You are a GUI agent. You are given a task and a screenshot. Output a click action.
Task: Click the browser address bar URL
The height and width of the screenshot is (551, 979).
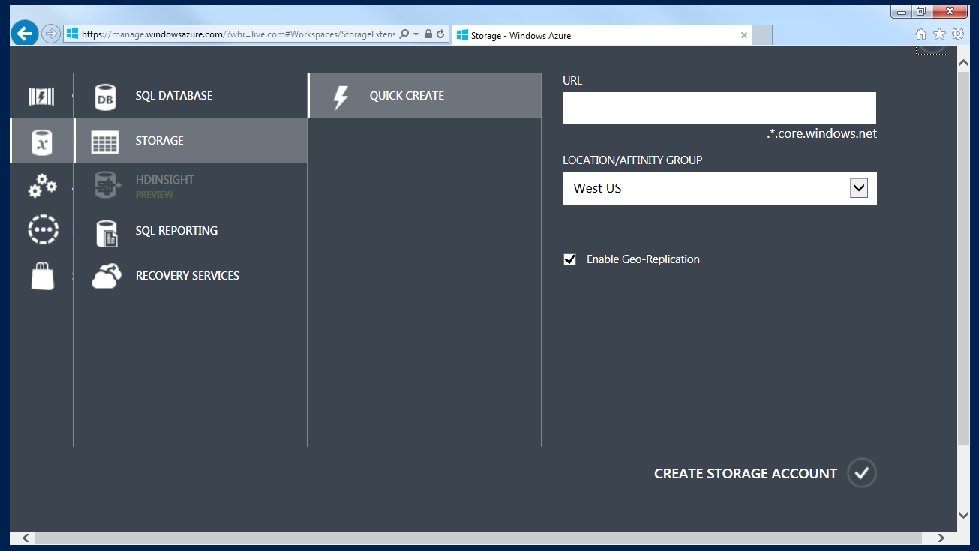tap(239, 34)
